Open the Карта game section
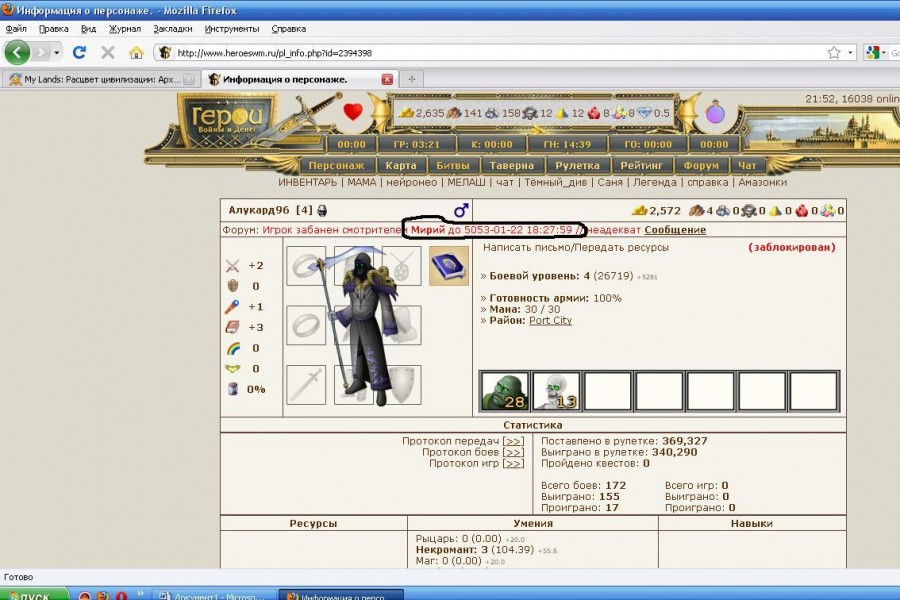 pos(401,165)
